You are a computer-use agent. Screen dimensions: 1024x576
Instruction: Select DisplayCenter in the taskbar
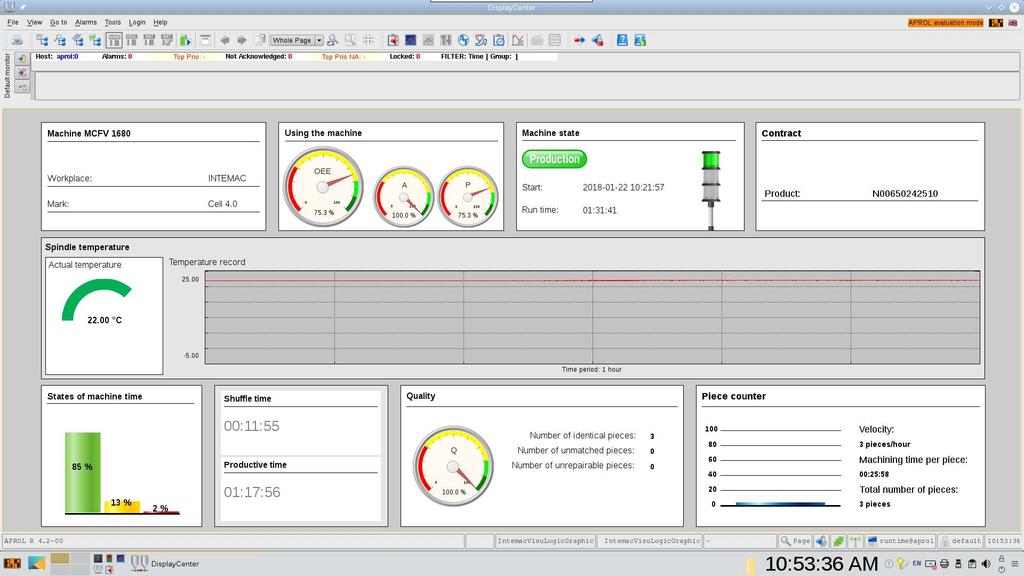tap(166, 564)
